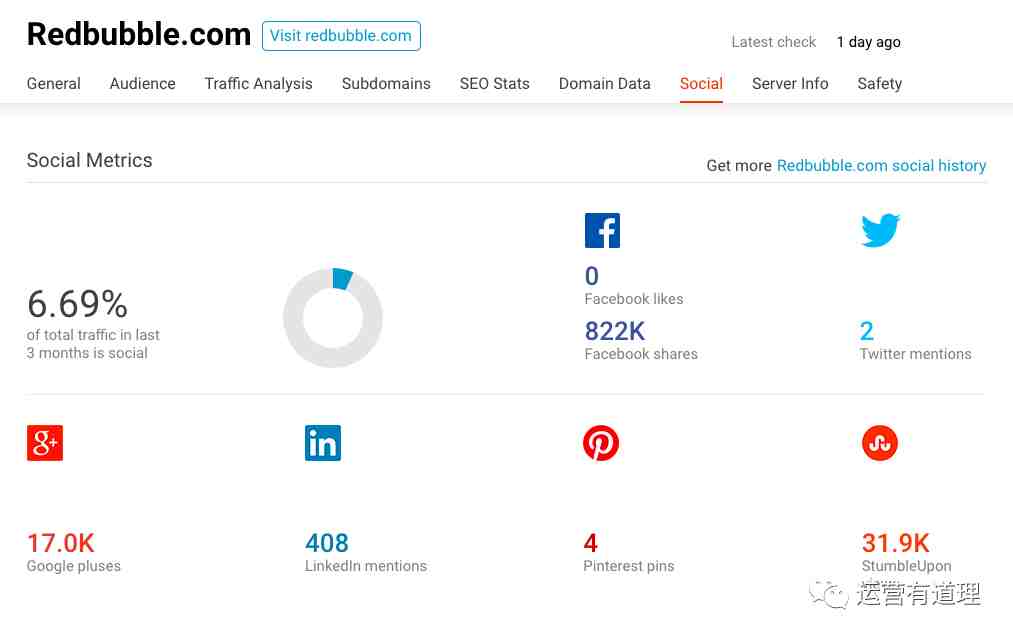The image size is (1013, 638).
Task: Switch to the Server Info tab
Action: [790, 84]
